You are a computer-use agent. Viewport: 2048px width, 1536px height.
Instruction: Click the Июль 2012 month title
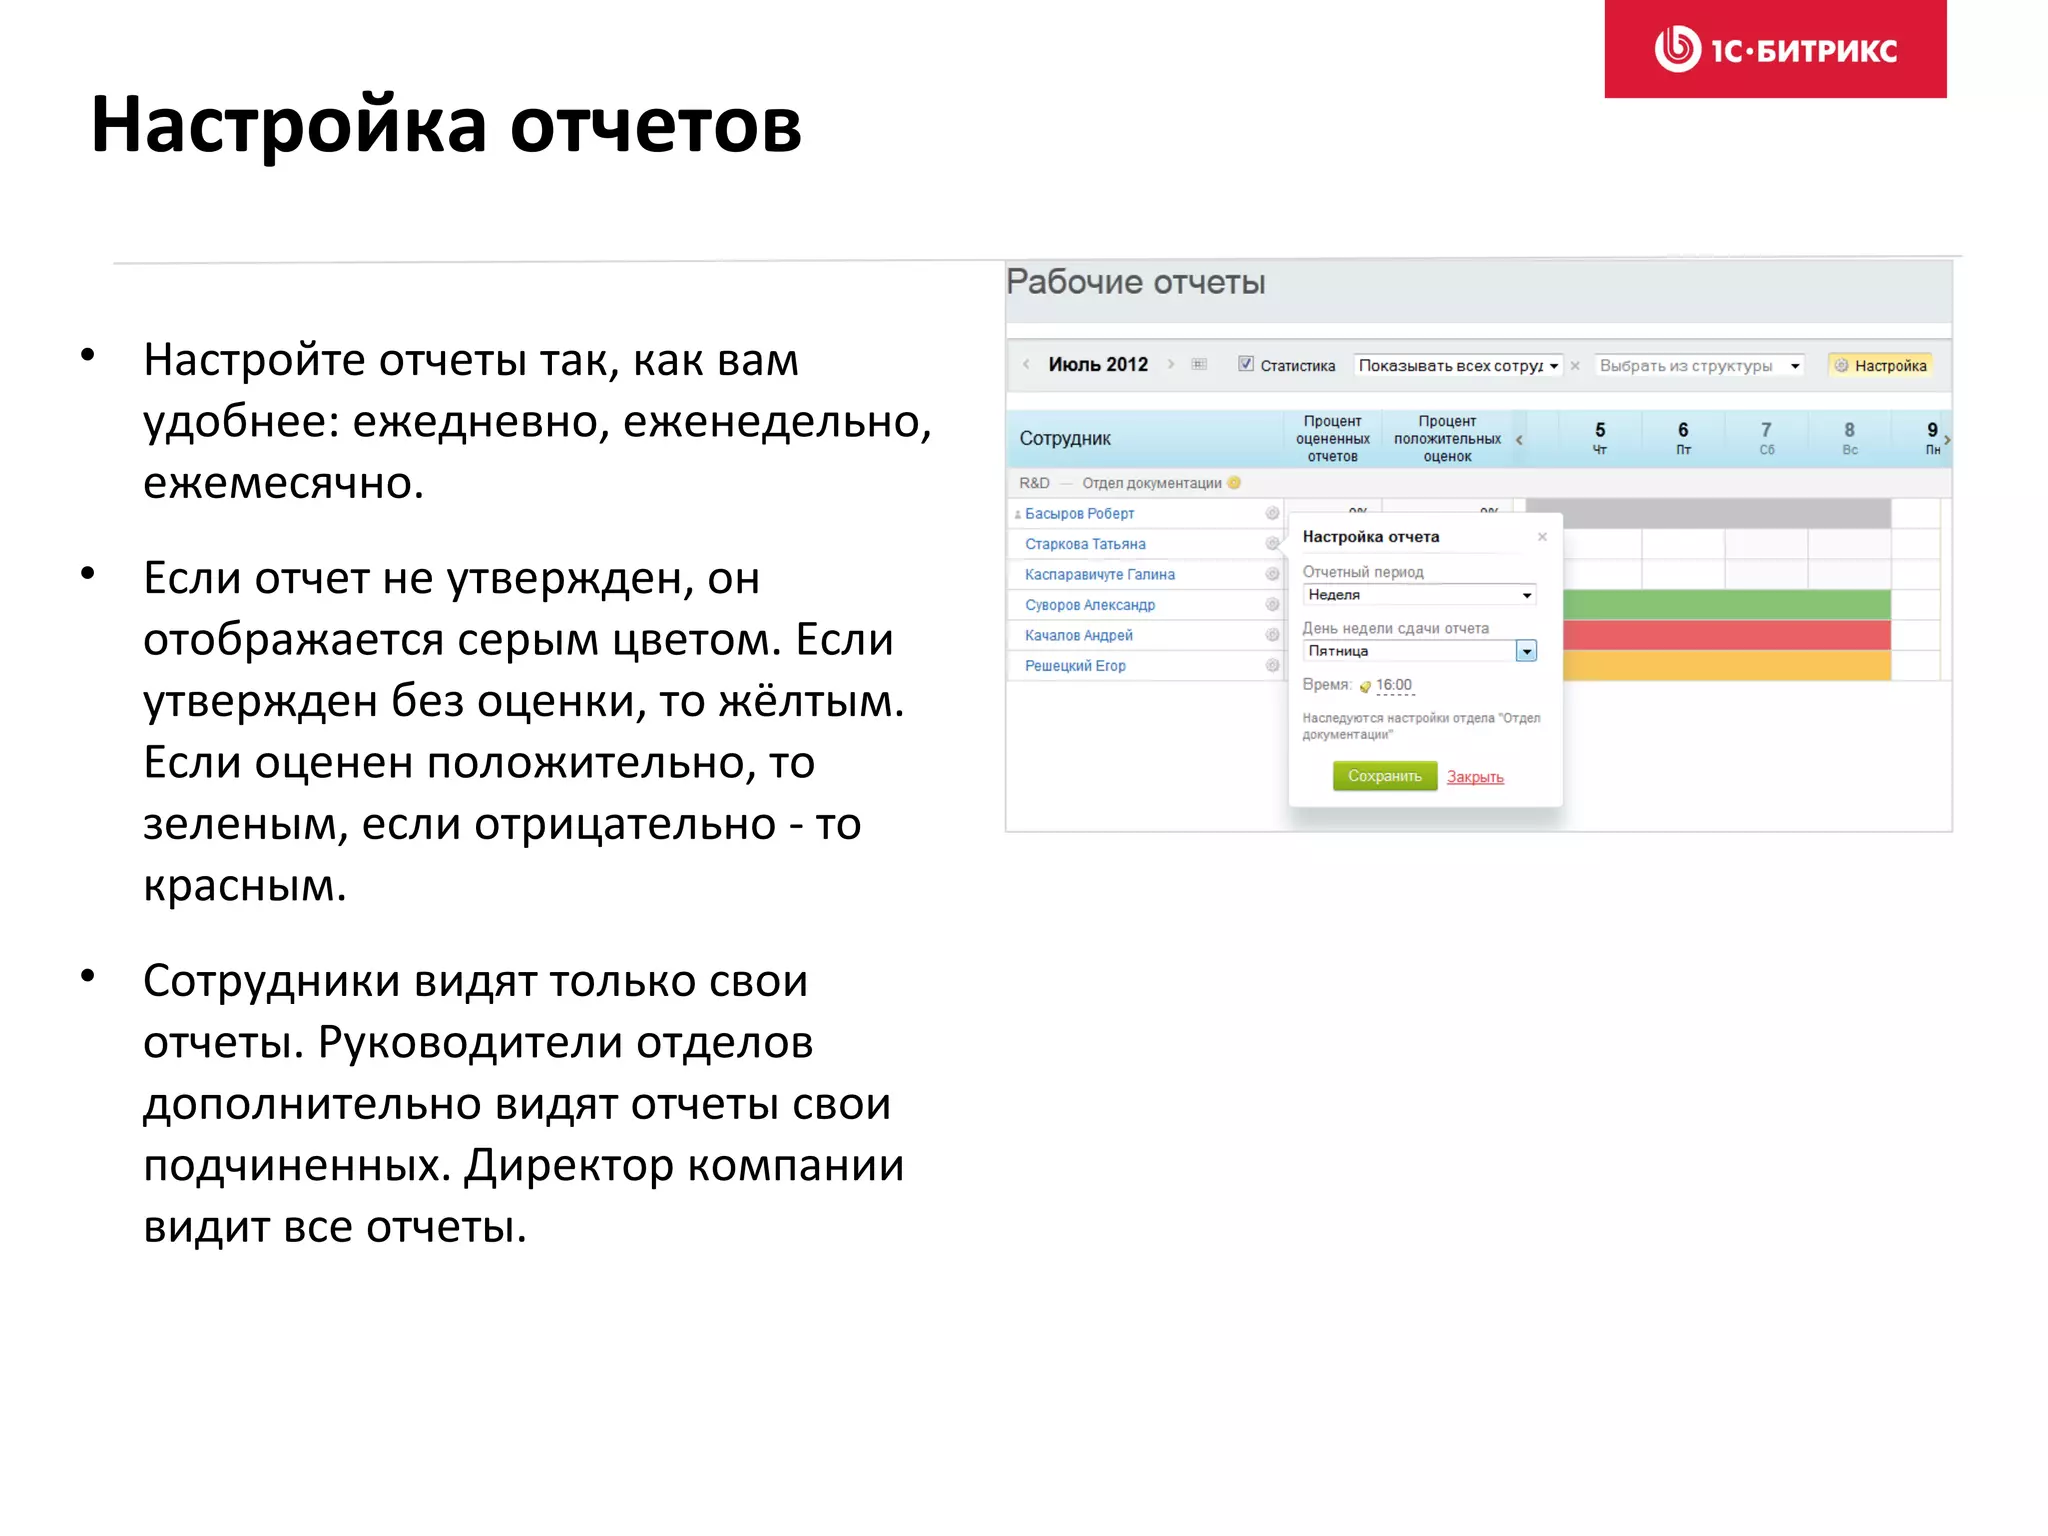point(1098,365)
